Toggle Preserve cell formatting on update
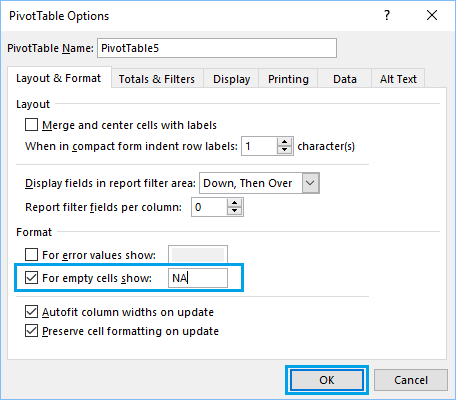This screenshot has height=400, width=456. (x=32, y=331)
